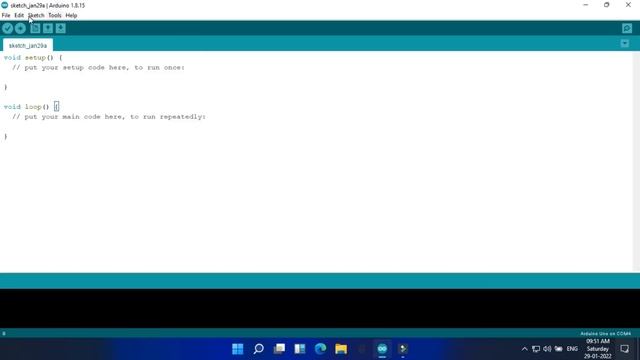Click the battery tray icon
Screen dimensions: 640x360
pyautogui.click(x=558, y=349)
